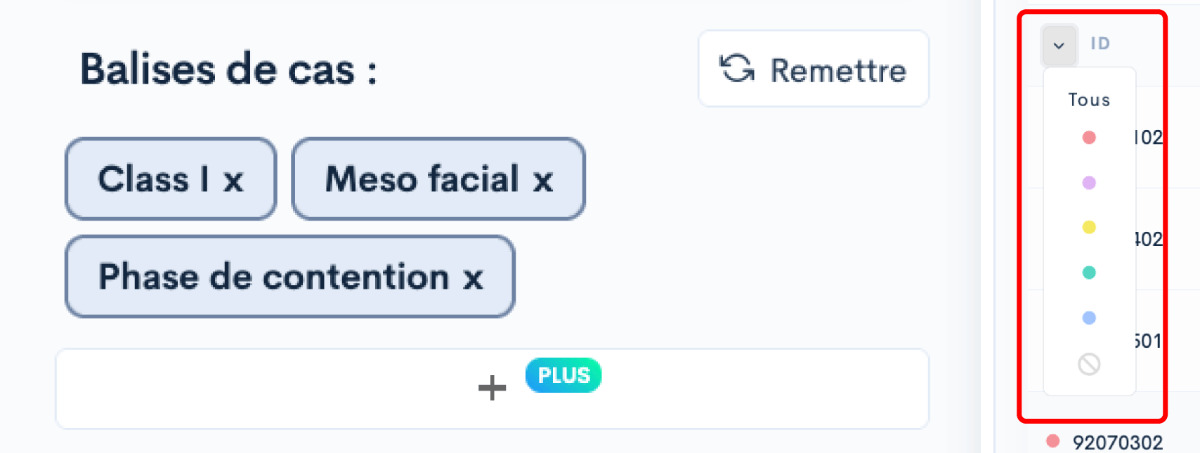This screenshot has width=1200, height=453.
Task: Select Tous in the filter list
Action: (x=1089, y=100)
